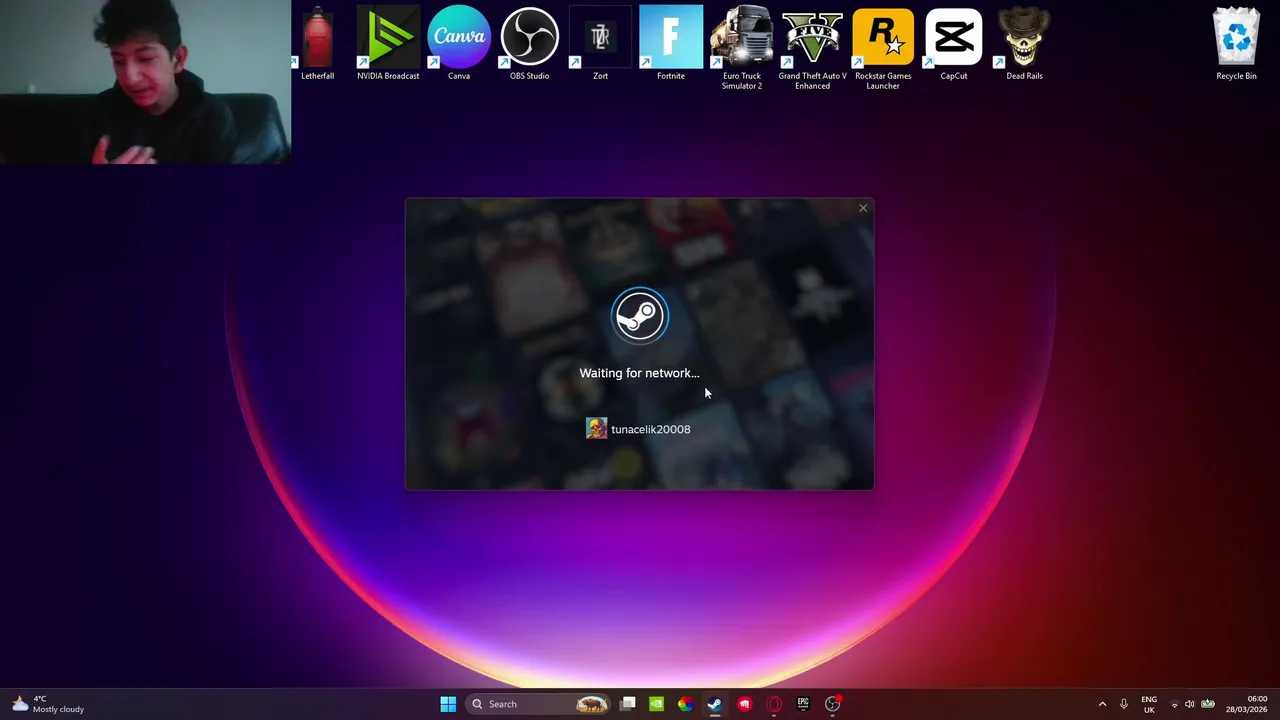
Task: Select the OBS Studio desktop icon
Action: [529, 43]
